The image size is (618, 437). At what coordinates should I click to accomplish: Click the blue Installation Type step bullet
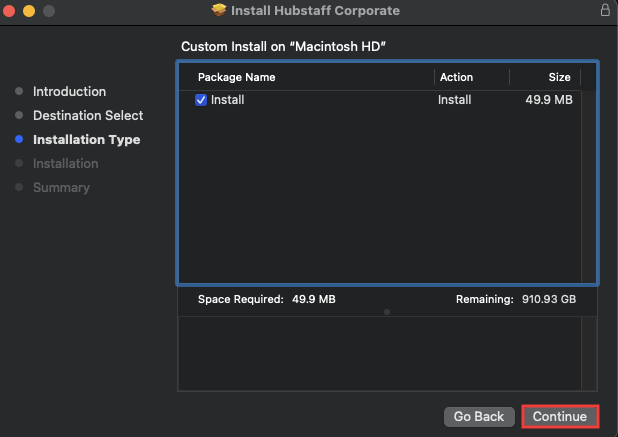19,139
